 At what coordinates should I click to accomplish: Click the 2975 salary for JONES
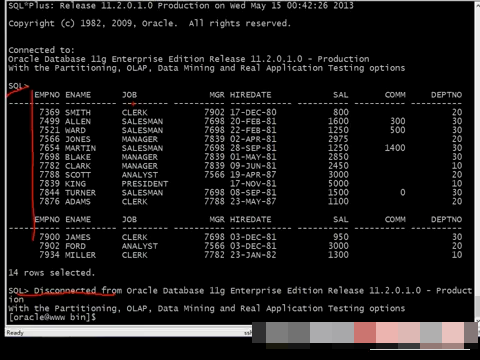[338, 139]
